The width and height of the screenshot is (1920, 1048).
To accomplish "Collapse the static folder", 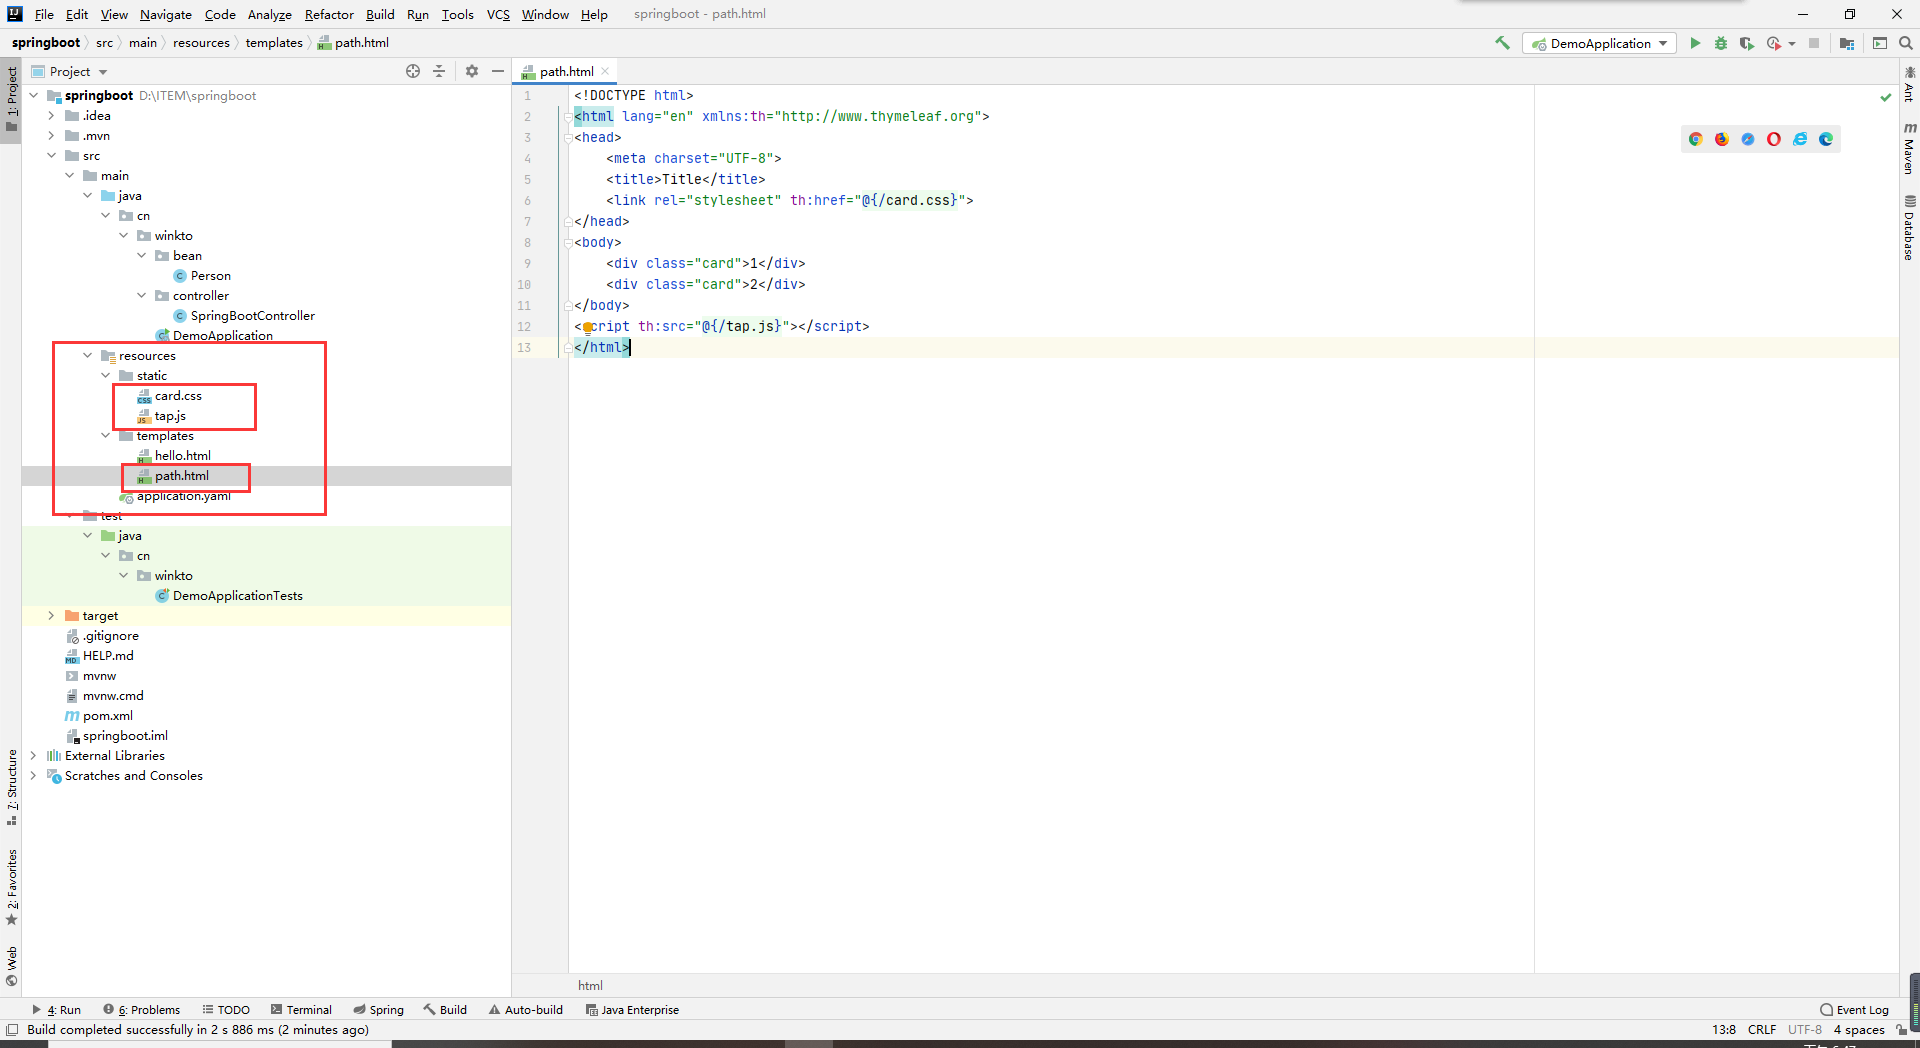I will coord(105,376).
